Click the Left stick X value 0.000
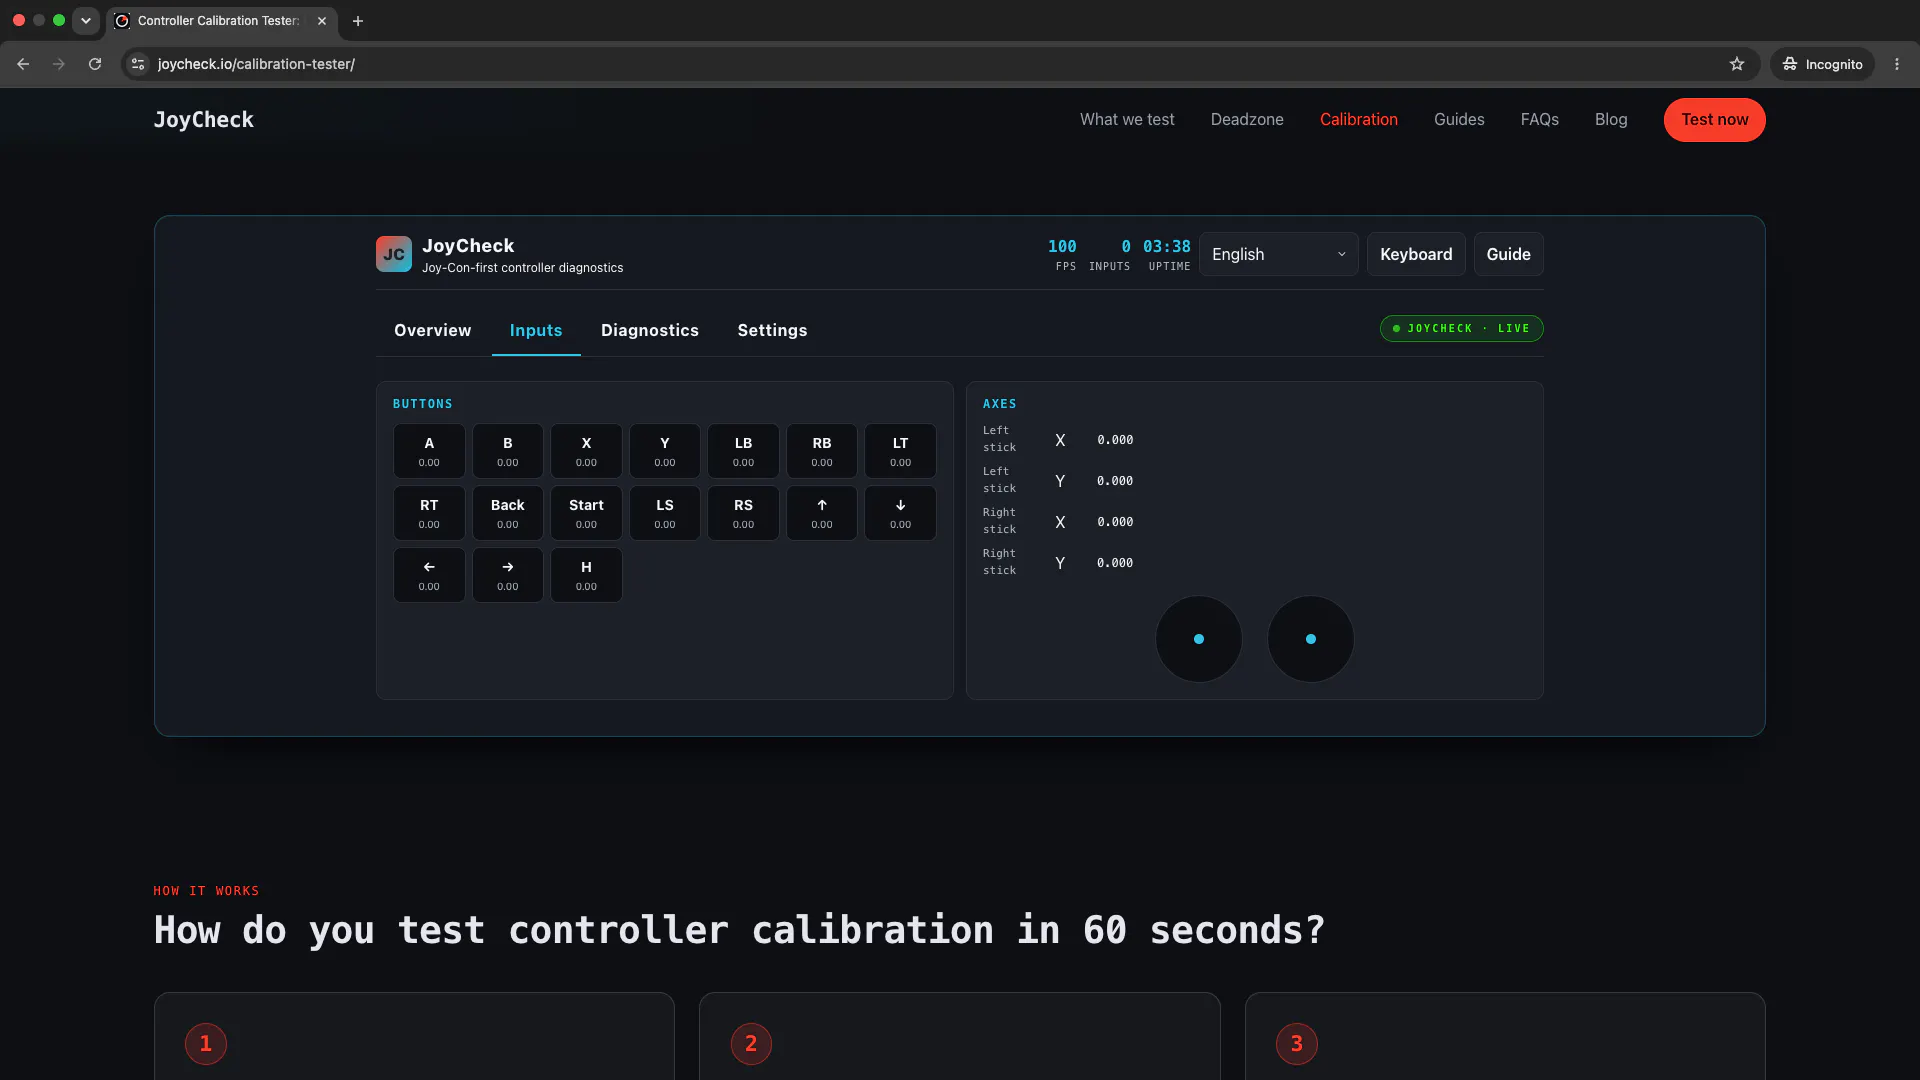Screen dimensions: 1920x1080 point(1115,440)
